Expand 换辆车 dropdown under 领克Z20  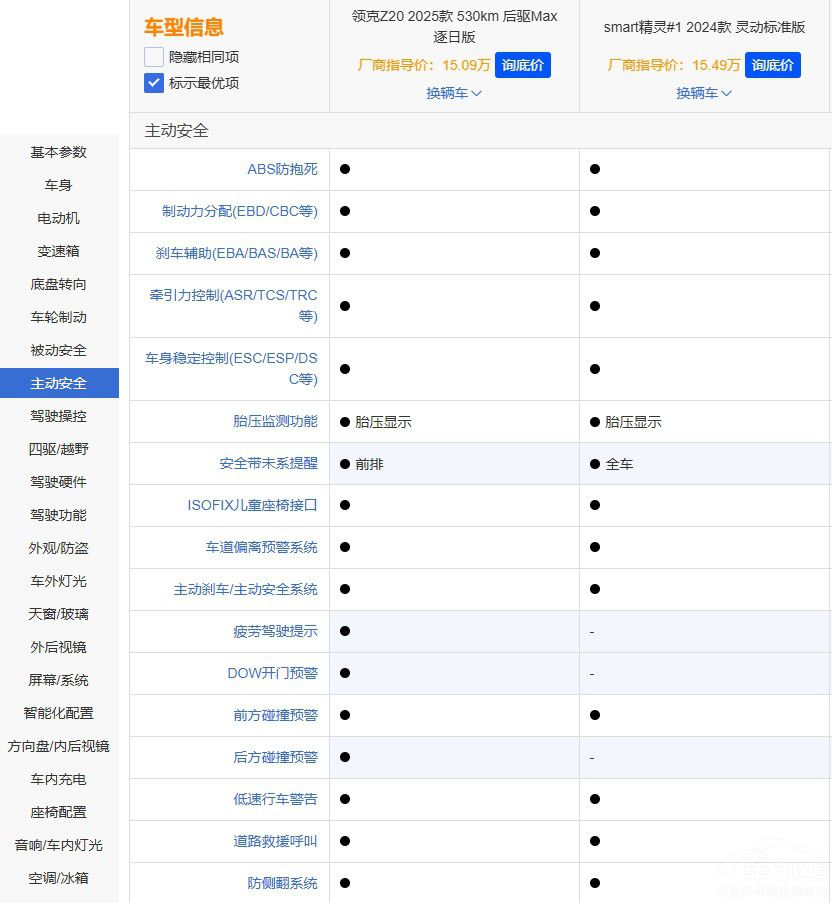(x=454, y=93)
